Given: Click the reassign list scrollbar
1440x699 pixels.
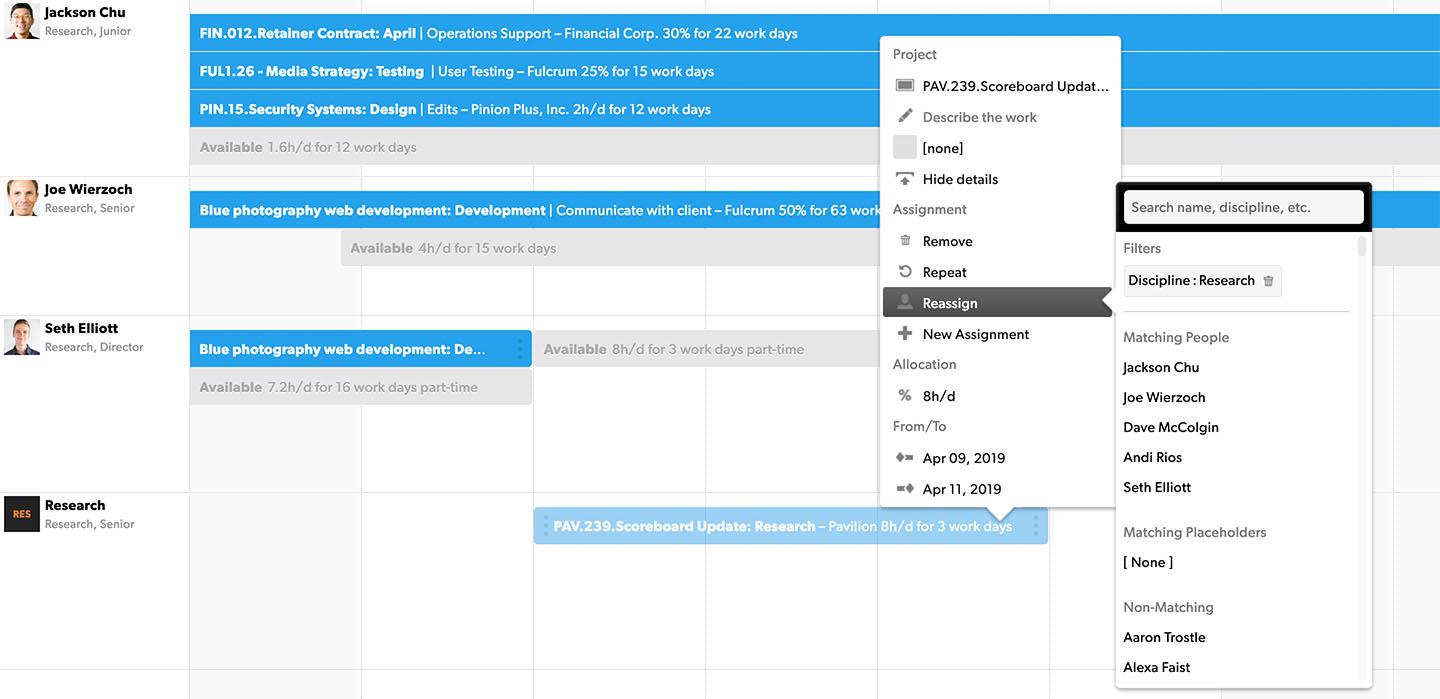Looking at the screenshot, I should [1361, 246].
